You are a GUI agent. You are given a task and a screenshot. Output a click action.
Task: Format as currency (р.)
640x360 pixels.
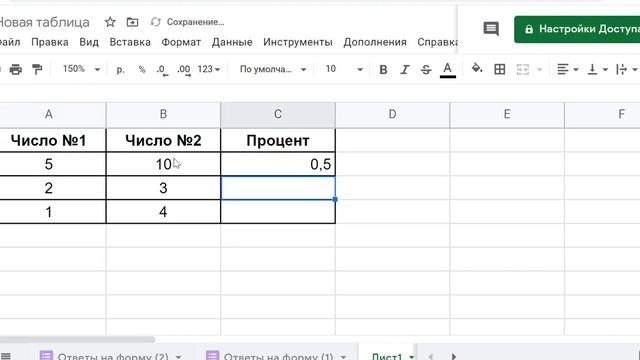pyautogui.click(x=120, y=69)
